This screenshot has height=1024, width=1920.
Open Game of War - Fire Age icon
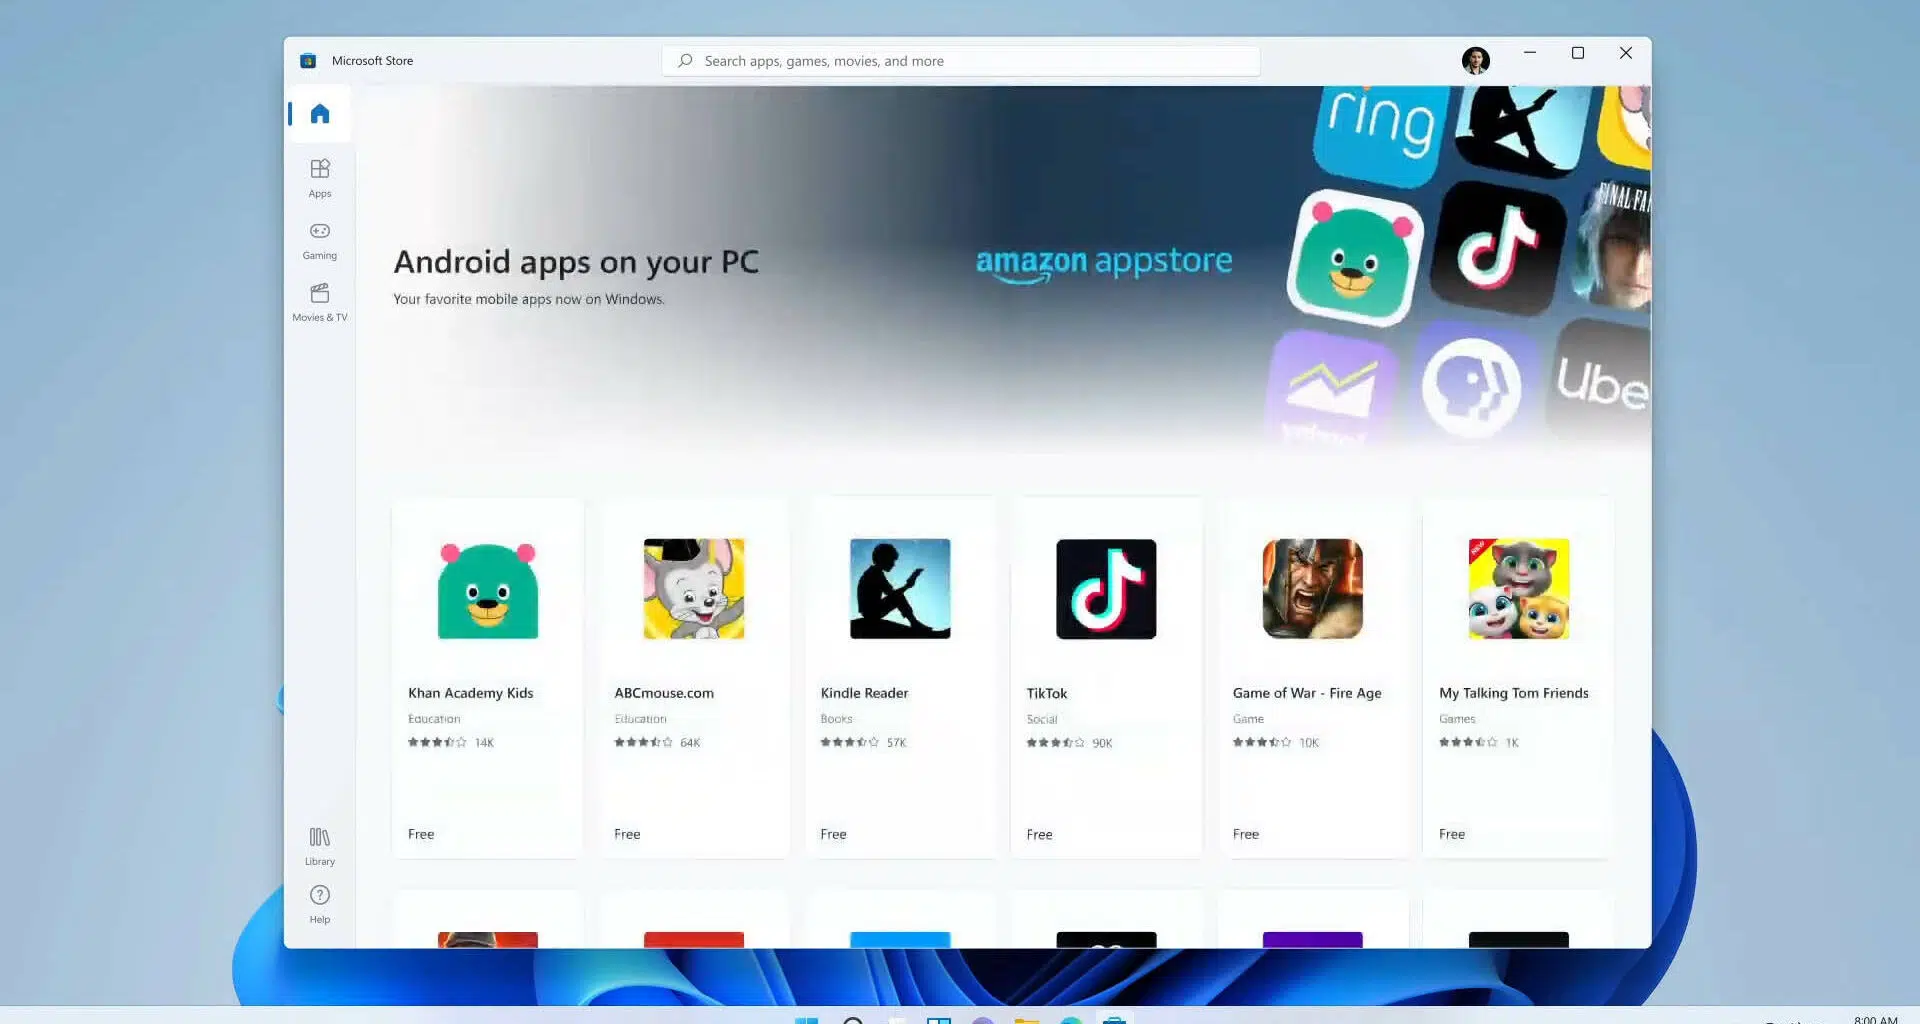coord(1312,589)
